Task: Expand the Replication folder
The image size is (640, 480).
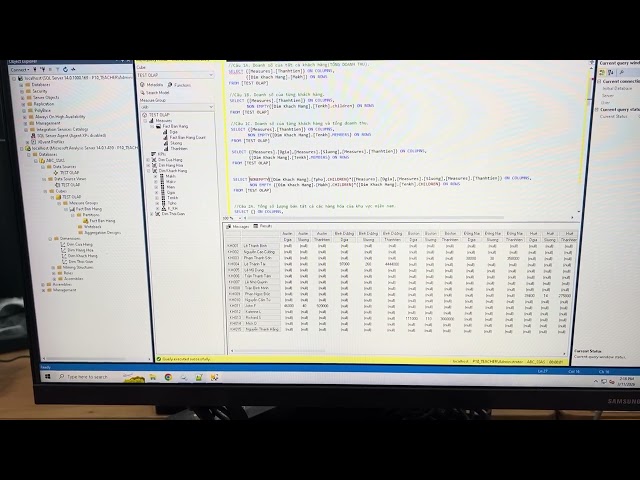Action: (23, 104)
